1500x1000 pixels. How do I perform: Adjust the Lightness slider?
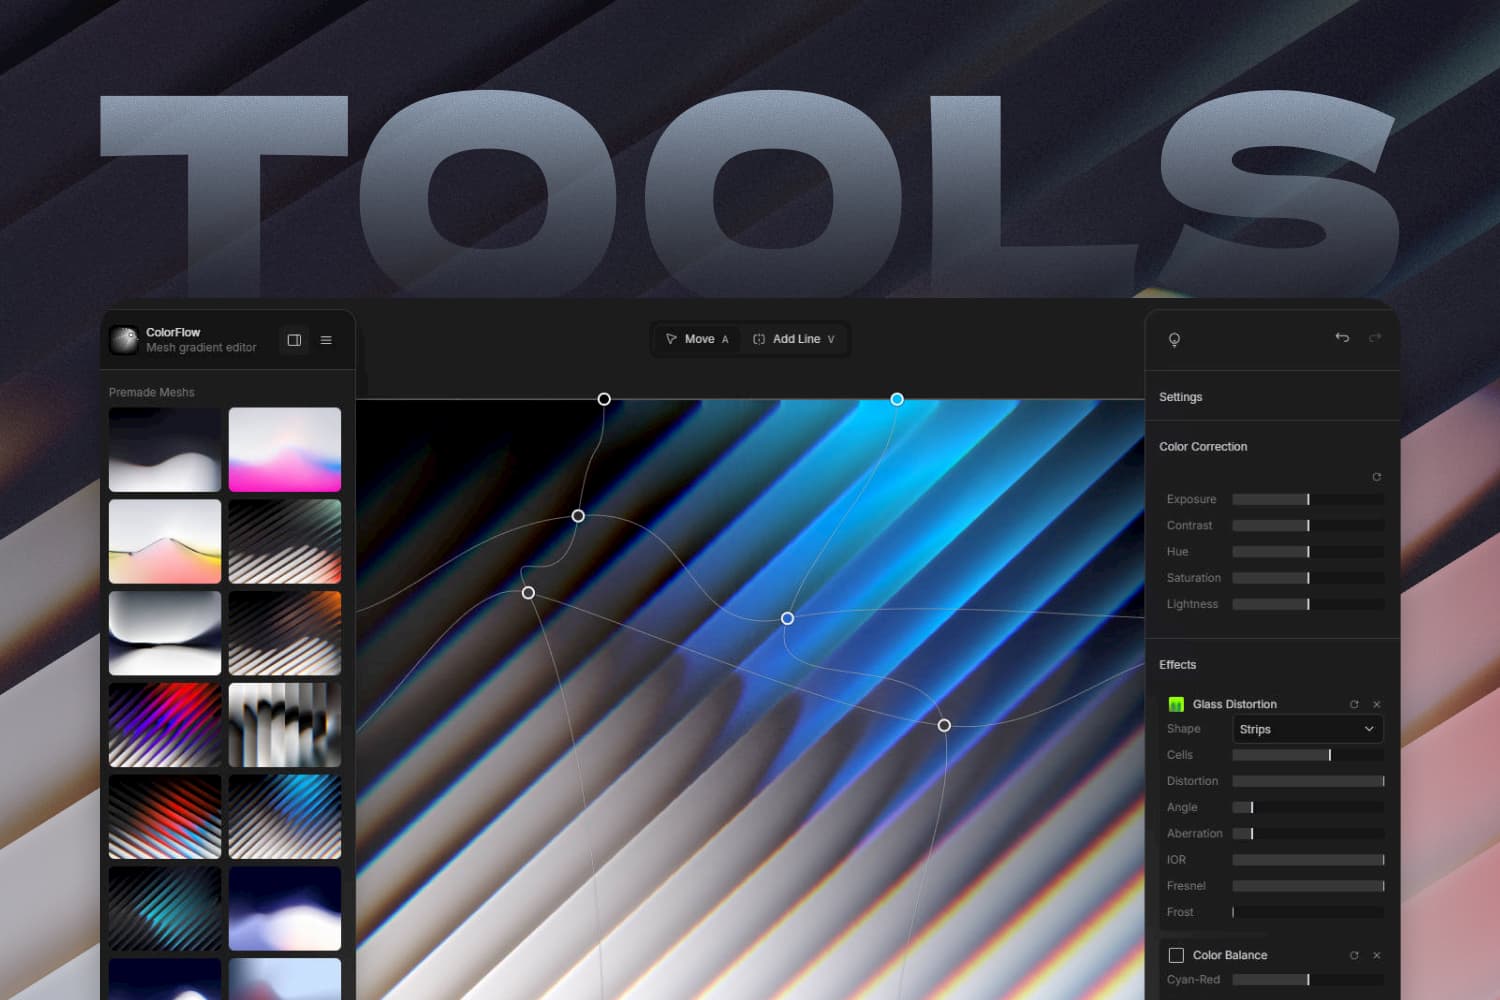(1308, 604)
